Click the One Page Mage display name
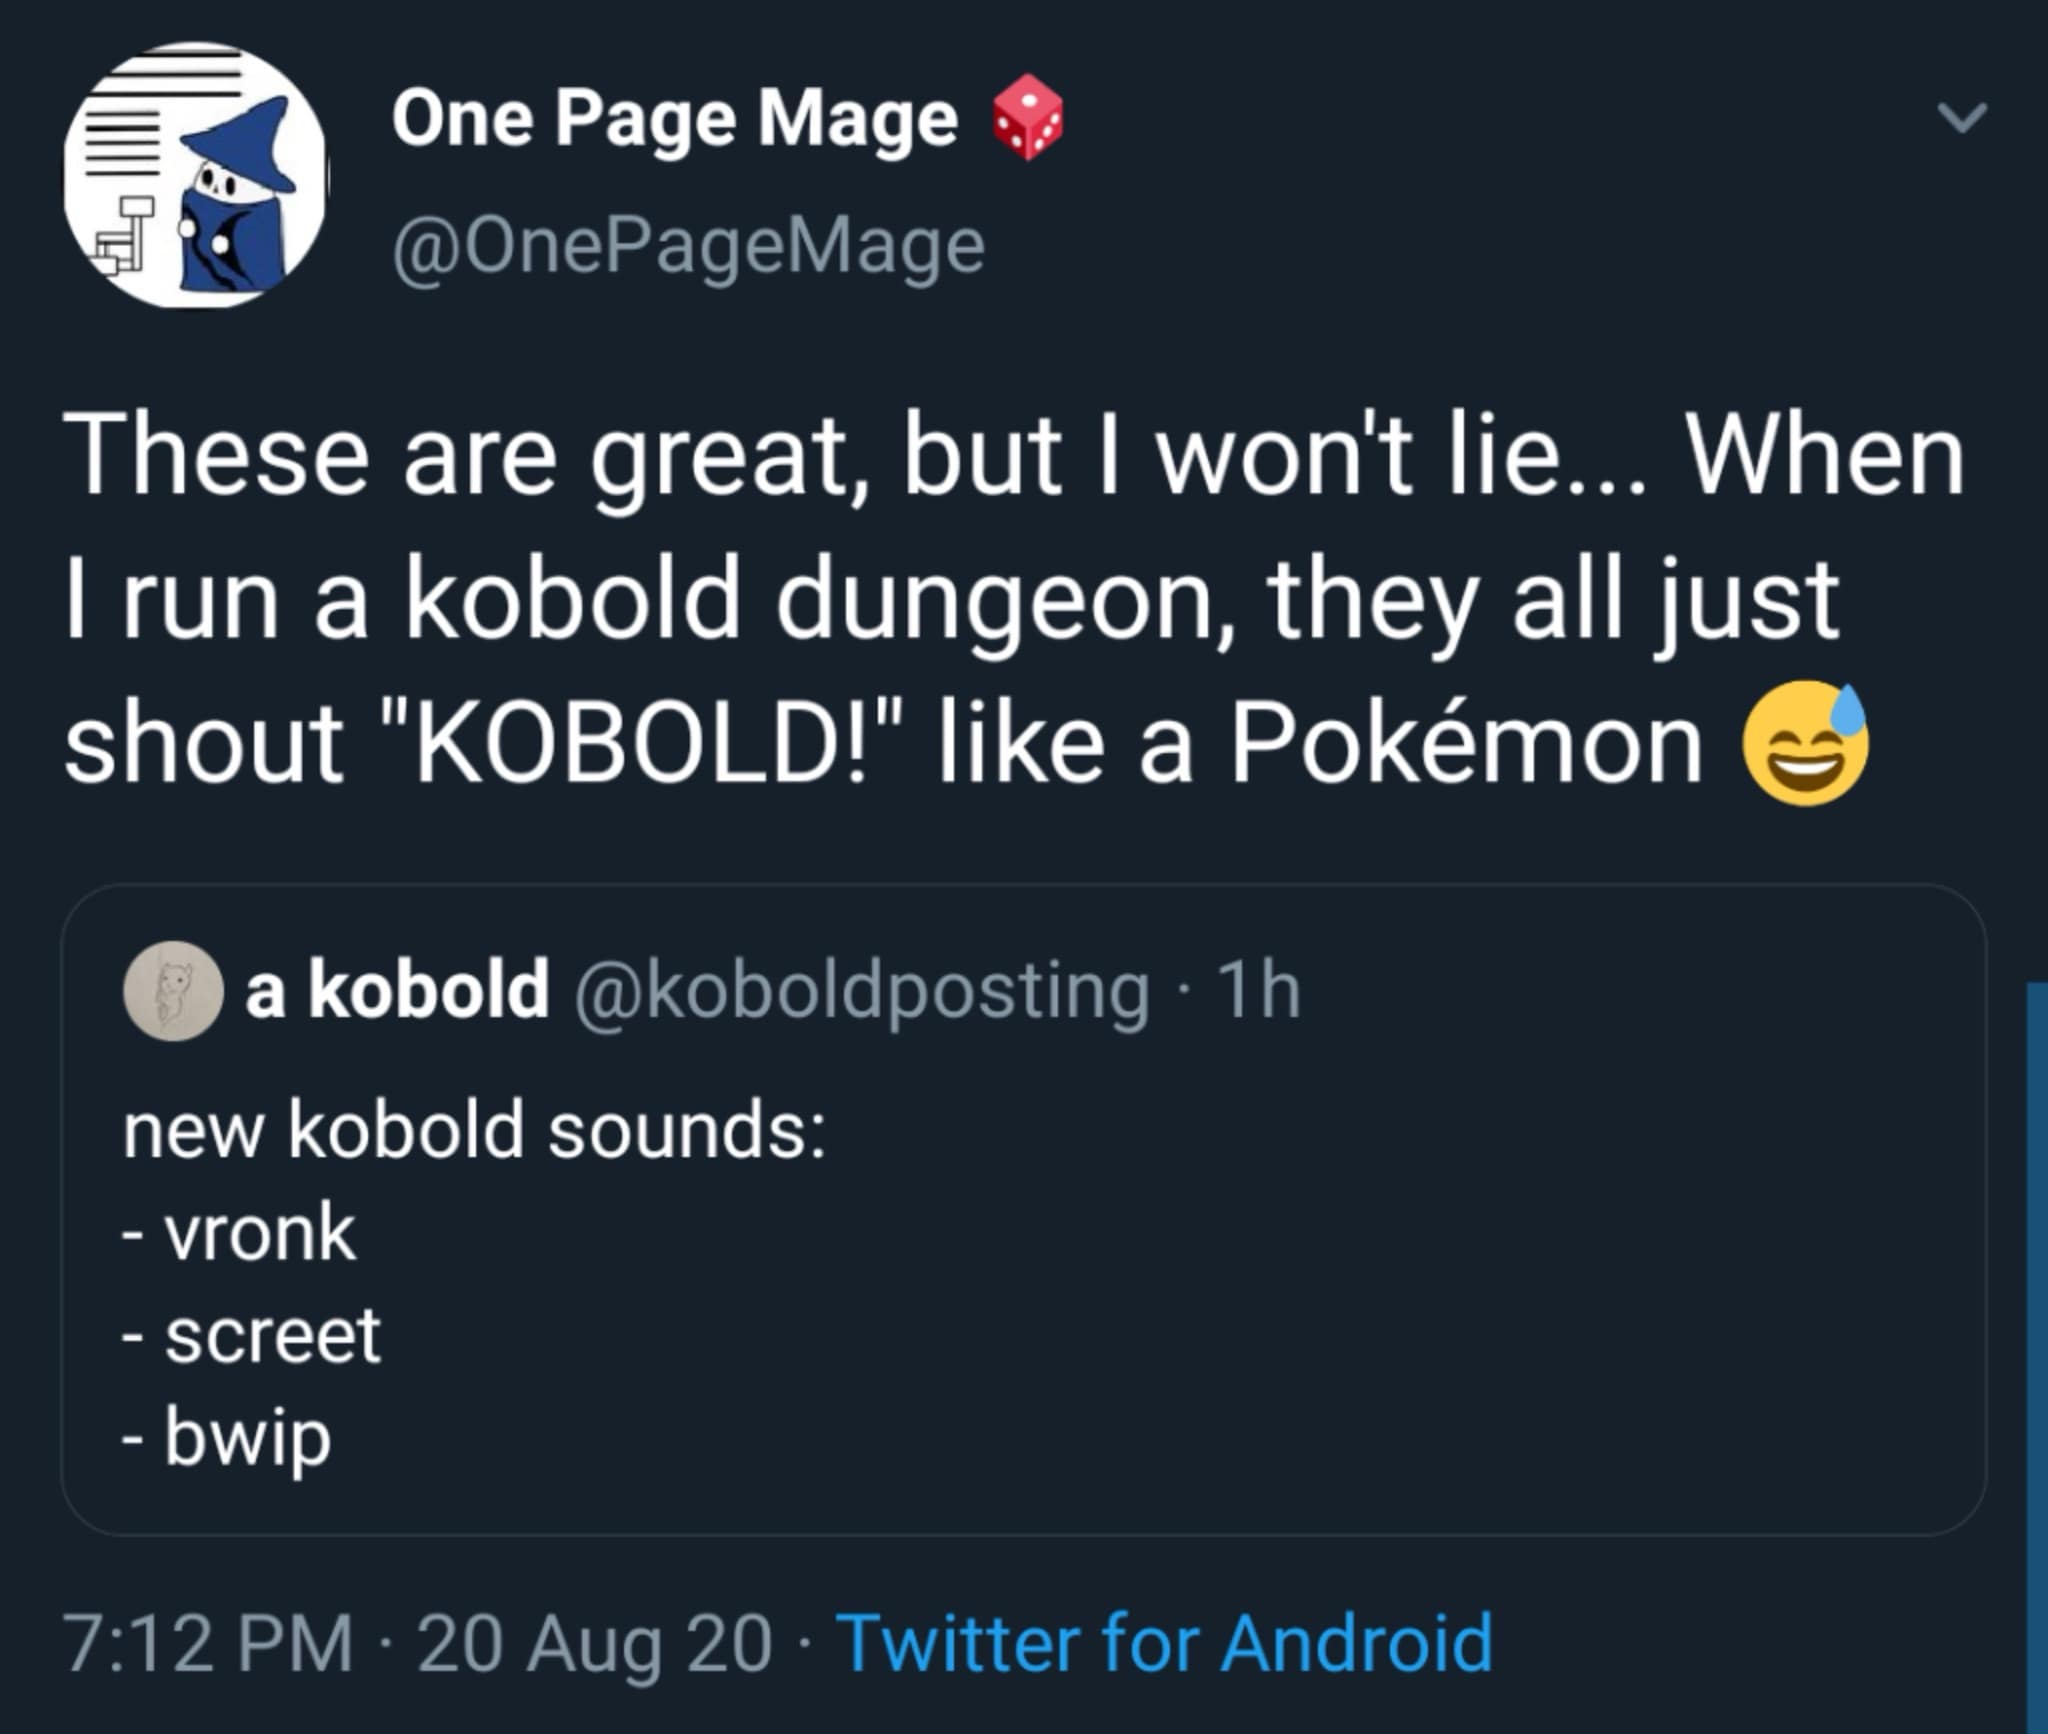Screen dimensions: 2048x1734 (x=675, y=119)
